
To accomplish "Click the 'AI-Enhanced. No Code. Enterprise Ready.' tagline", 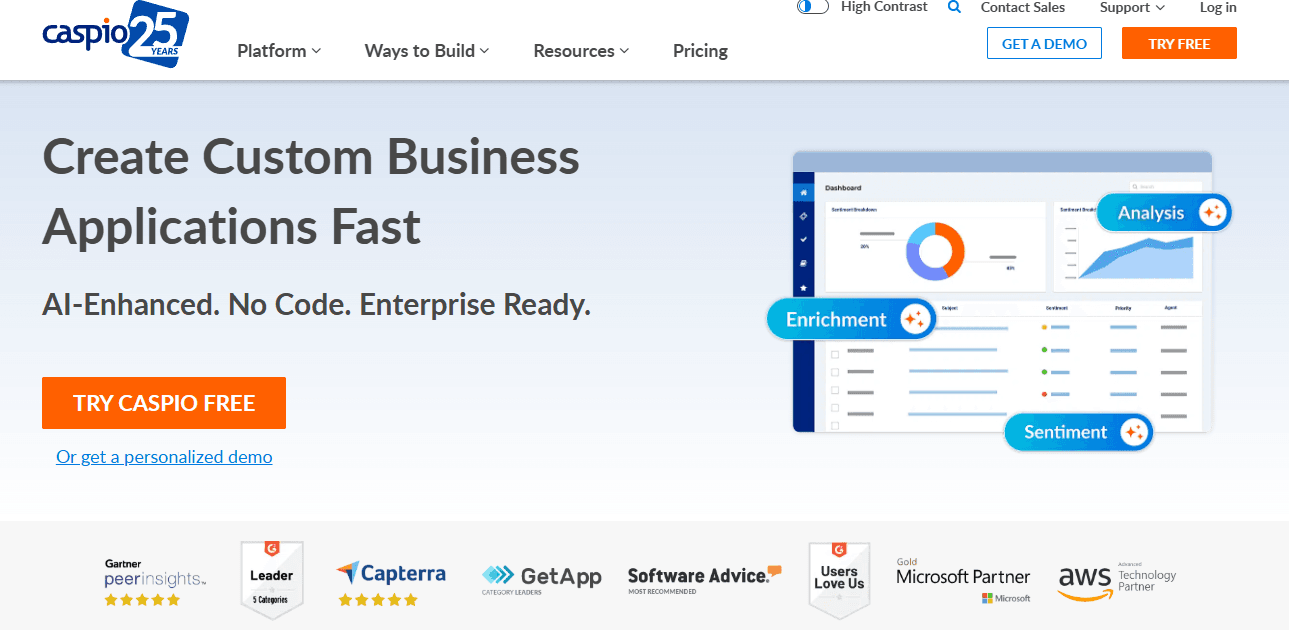I will pyautogui.click(x=317, y=304).
